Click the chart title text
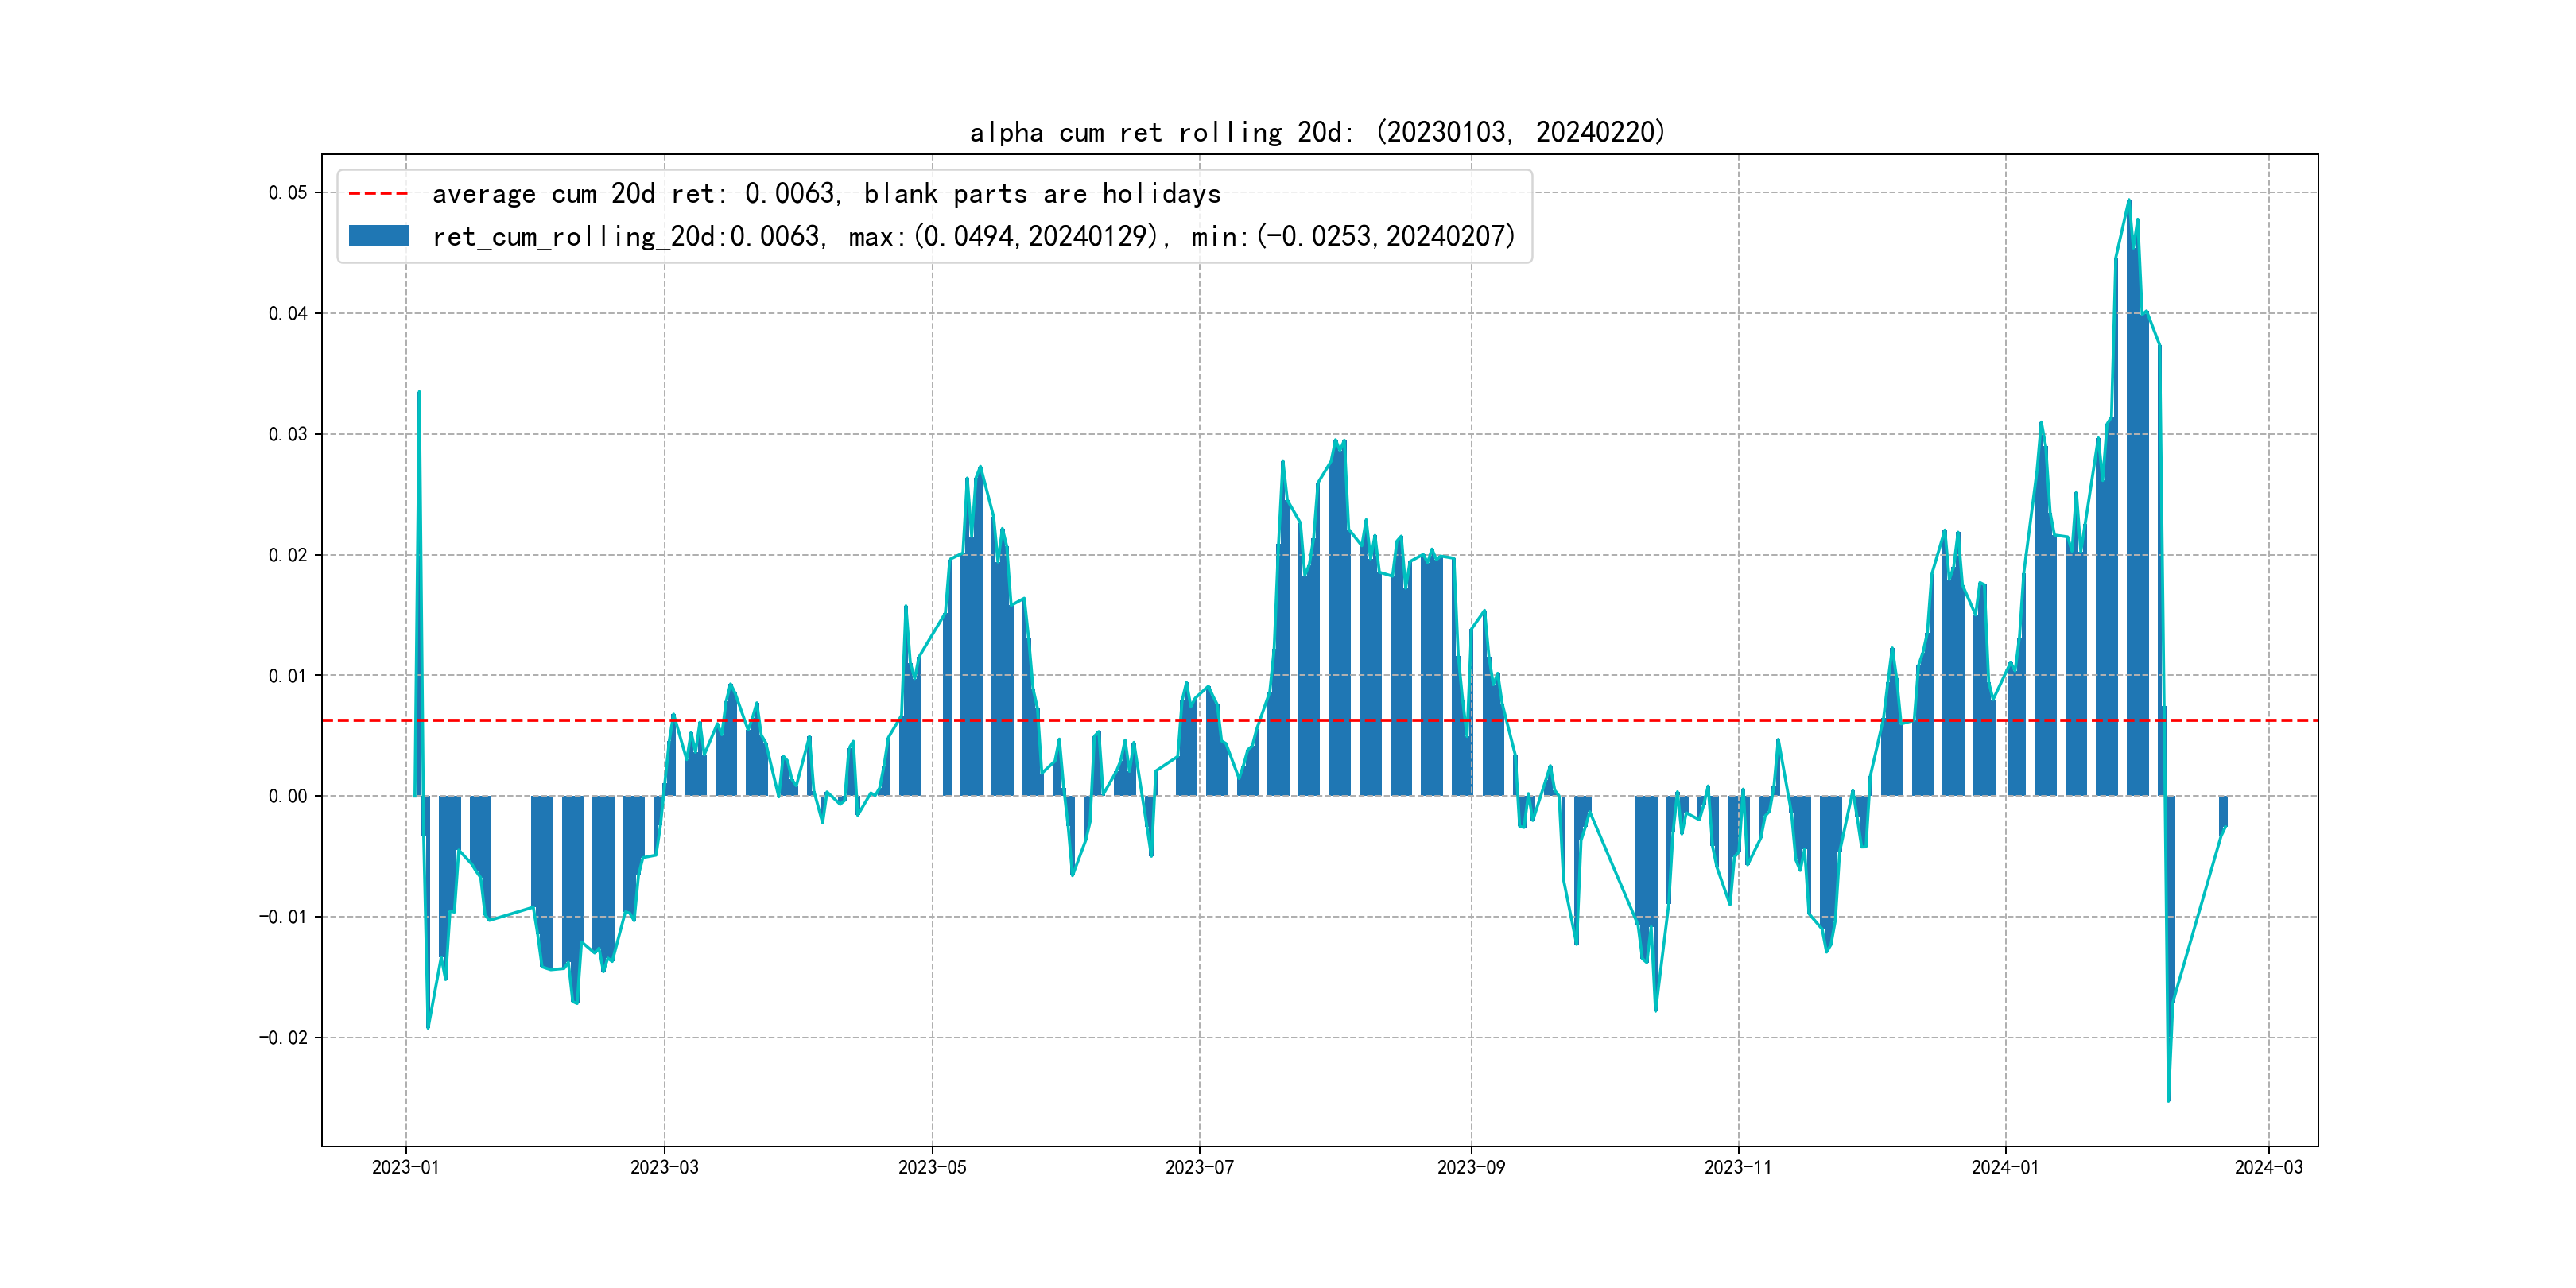The height and width of the screenshot is (1288, 2576). pyautogui.click(x=1317, y=132)
